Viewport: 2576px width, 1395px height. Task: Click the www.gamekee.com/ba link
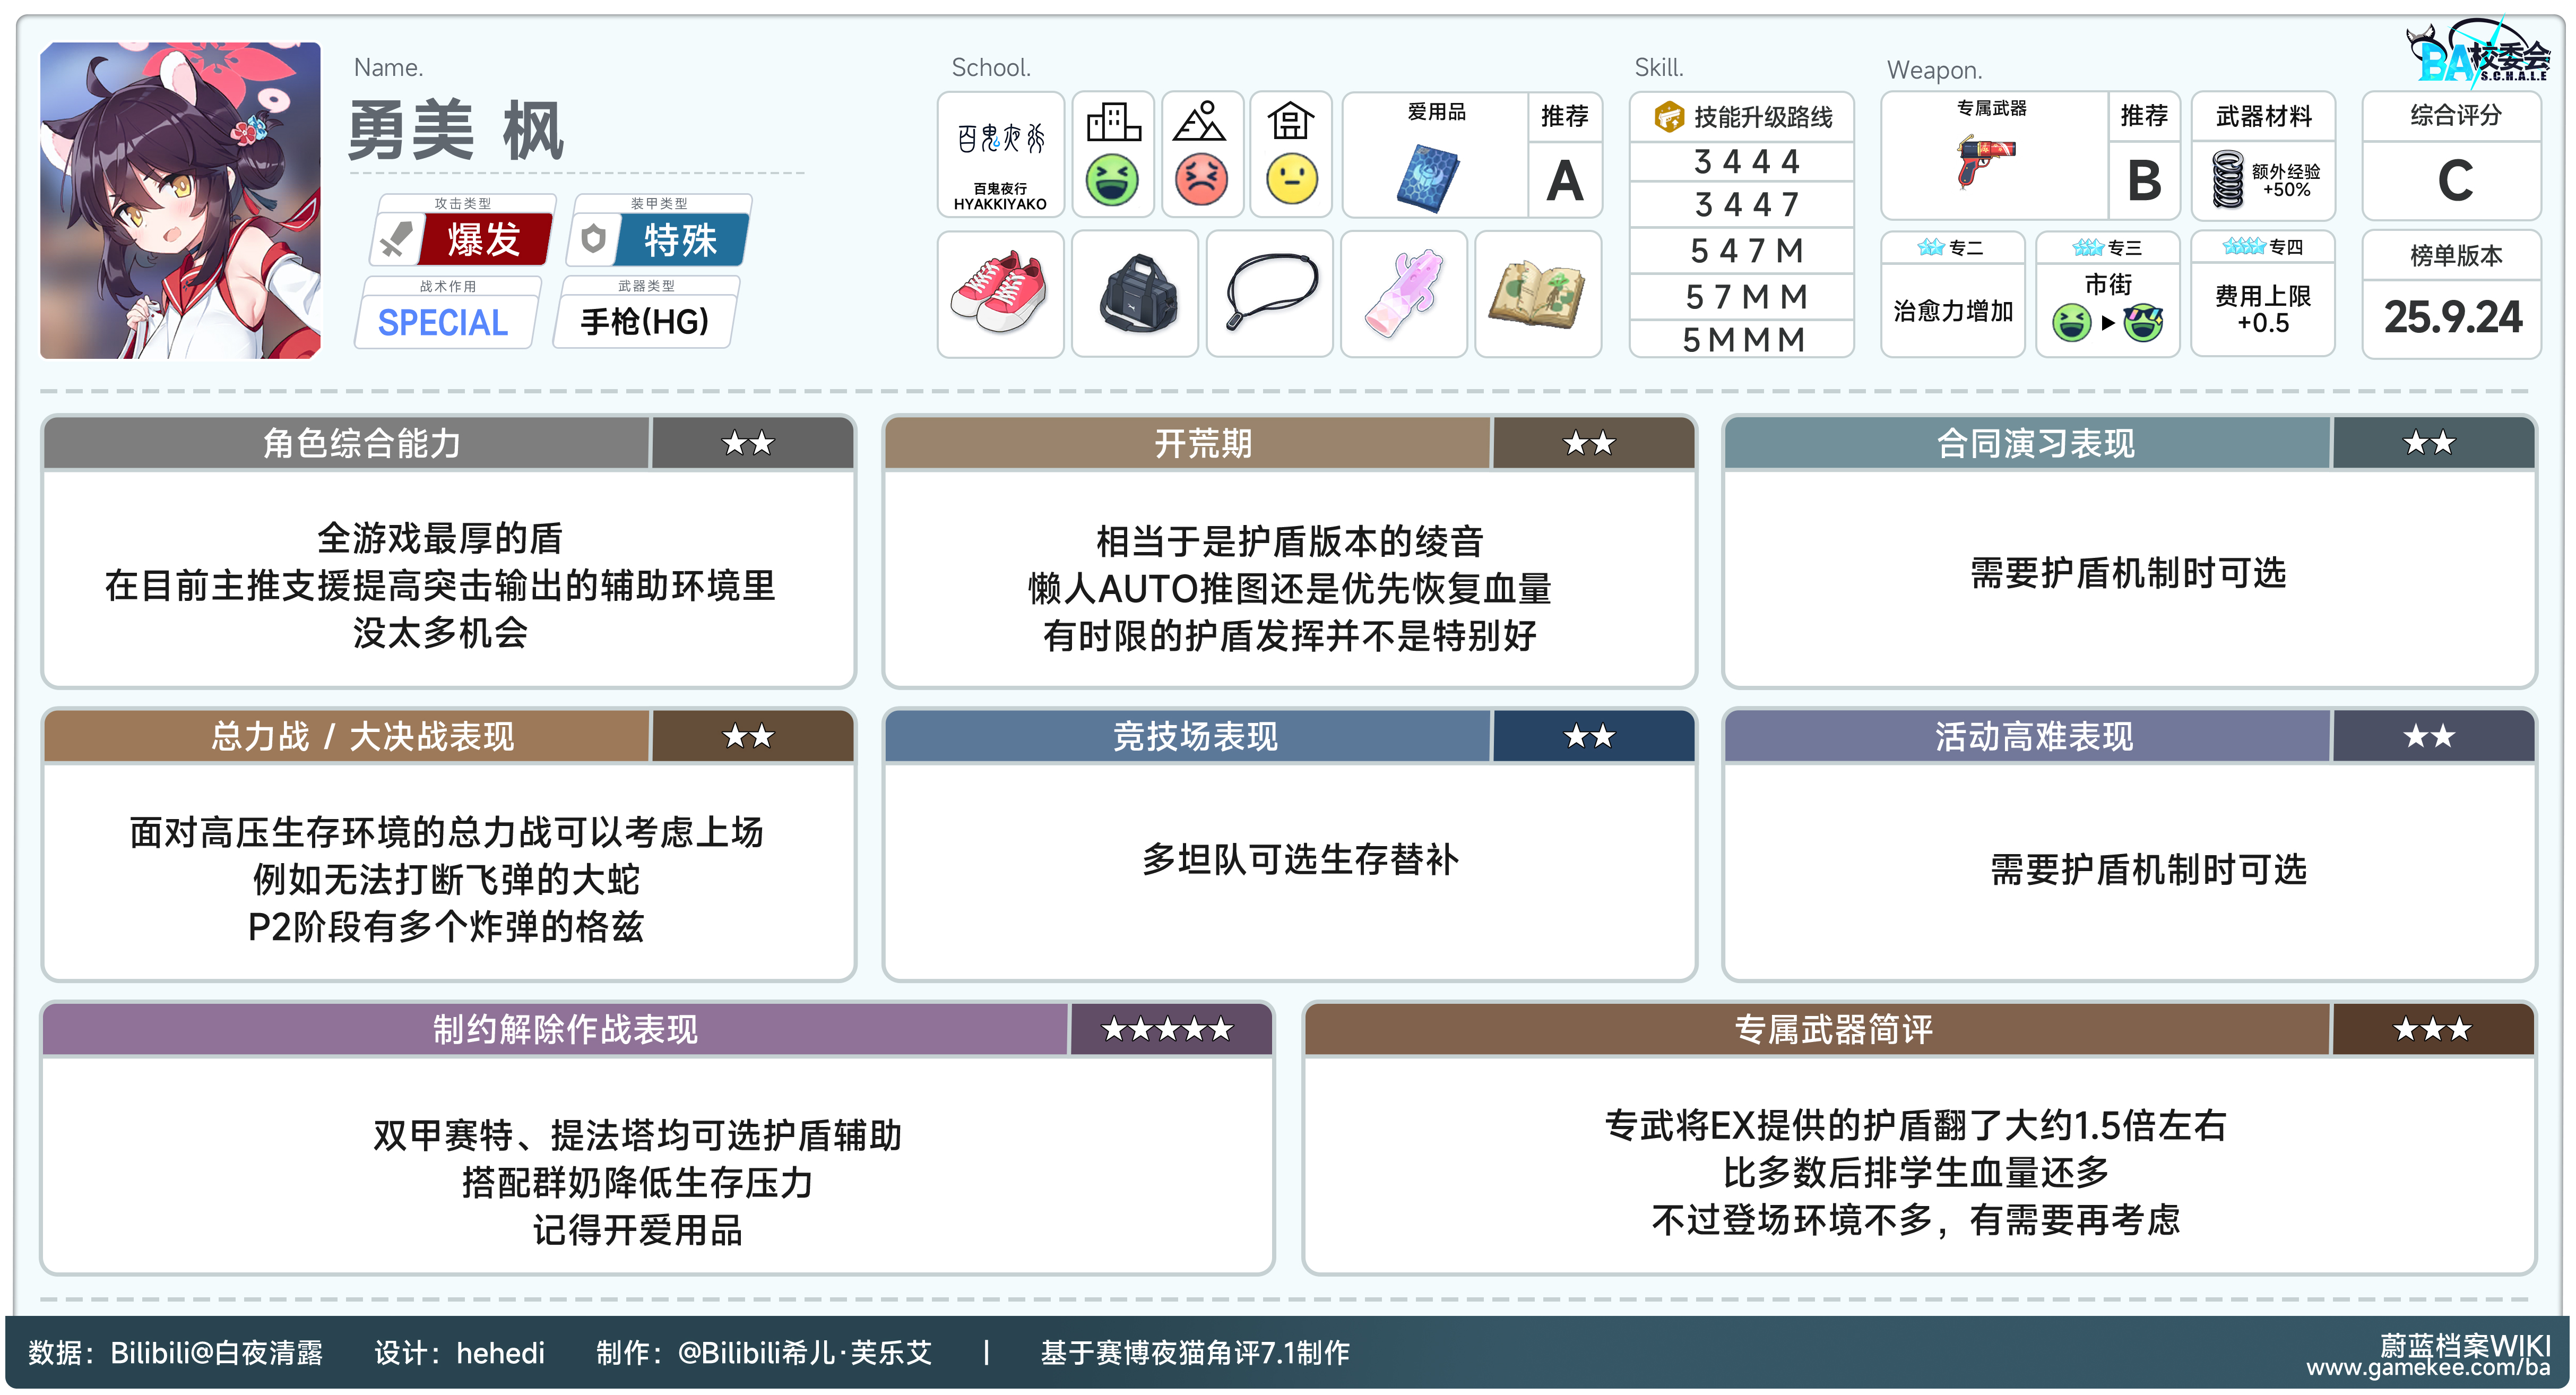tap(2427, 1367)
